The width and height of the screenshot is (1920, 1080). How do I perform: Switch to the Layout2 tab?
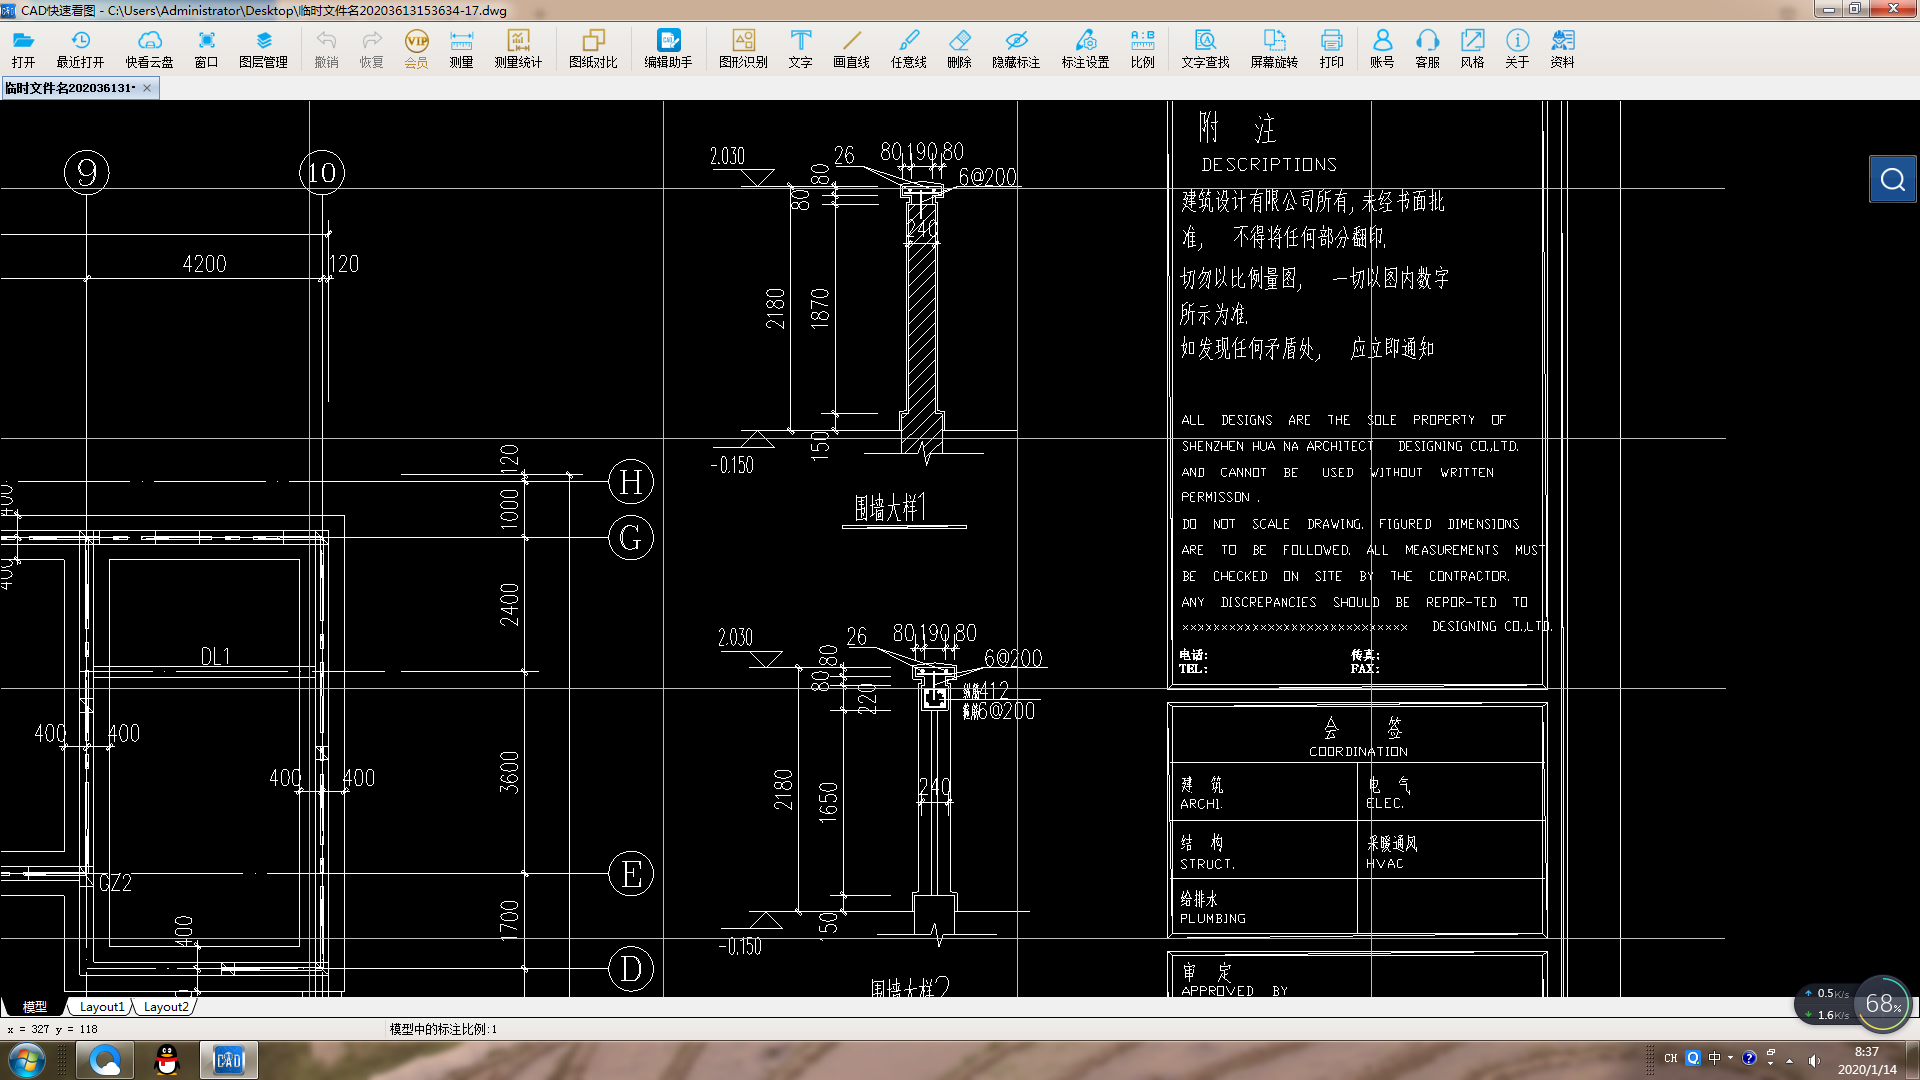pyautogui.click(x=166, y=1007)
